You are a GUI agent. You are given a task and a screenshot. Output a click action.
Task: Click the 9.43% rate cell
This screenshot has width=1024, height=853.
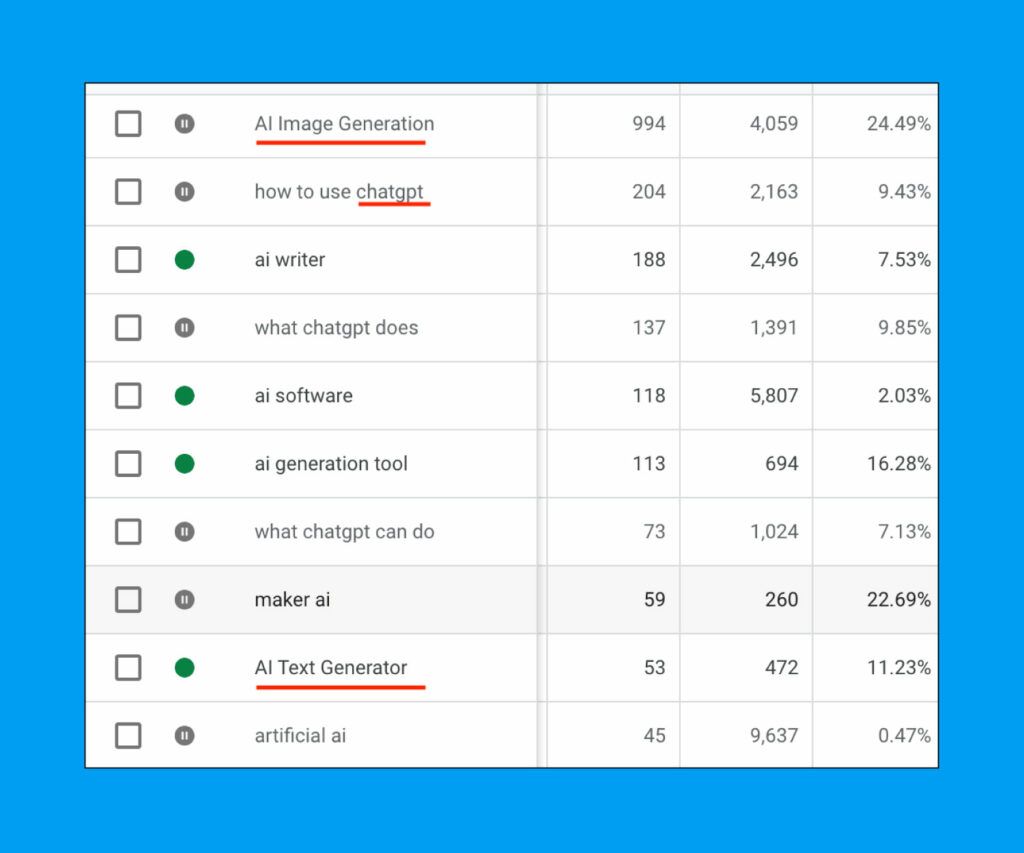[904, 191]
